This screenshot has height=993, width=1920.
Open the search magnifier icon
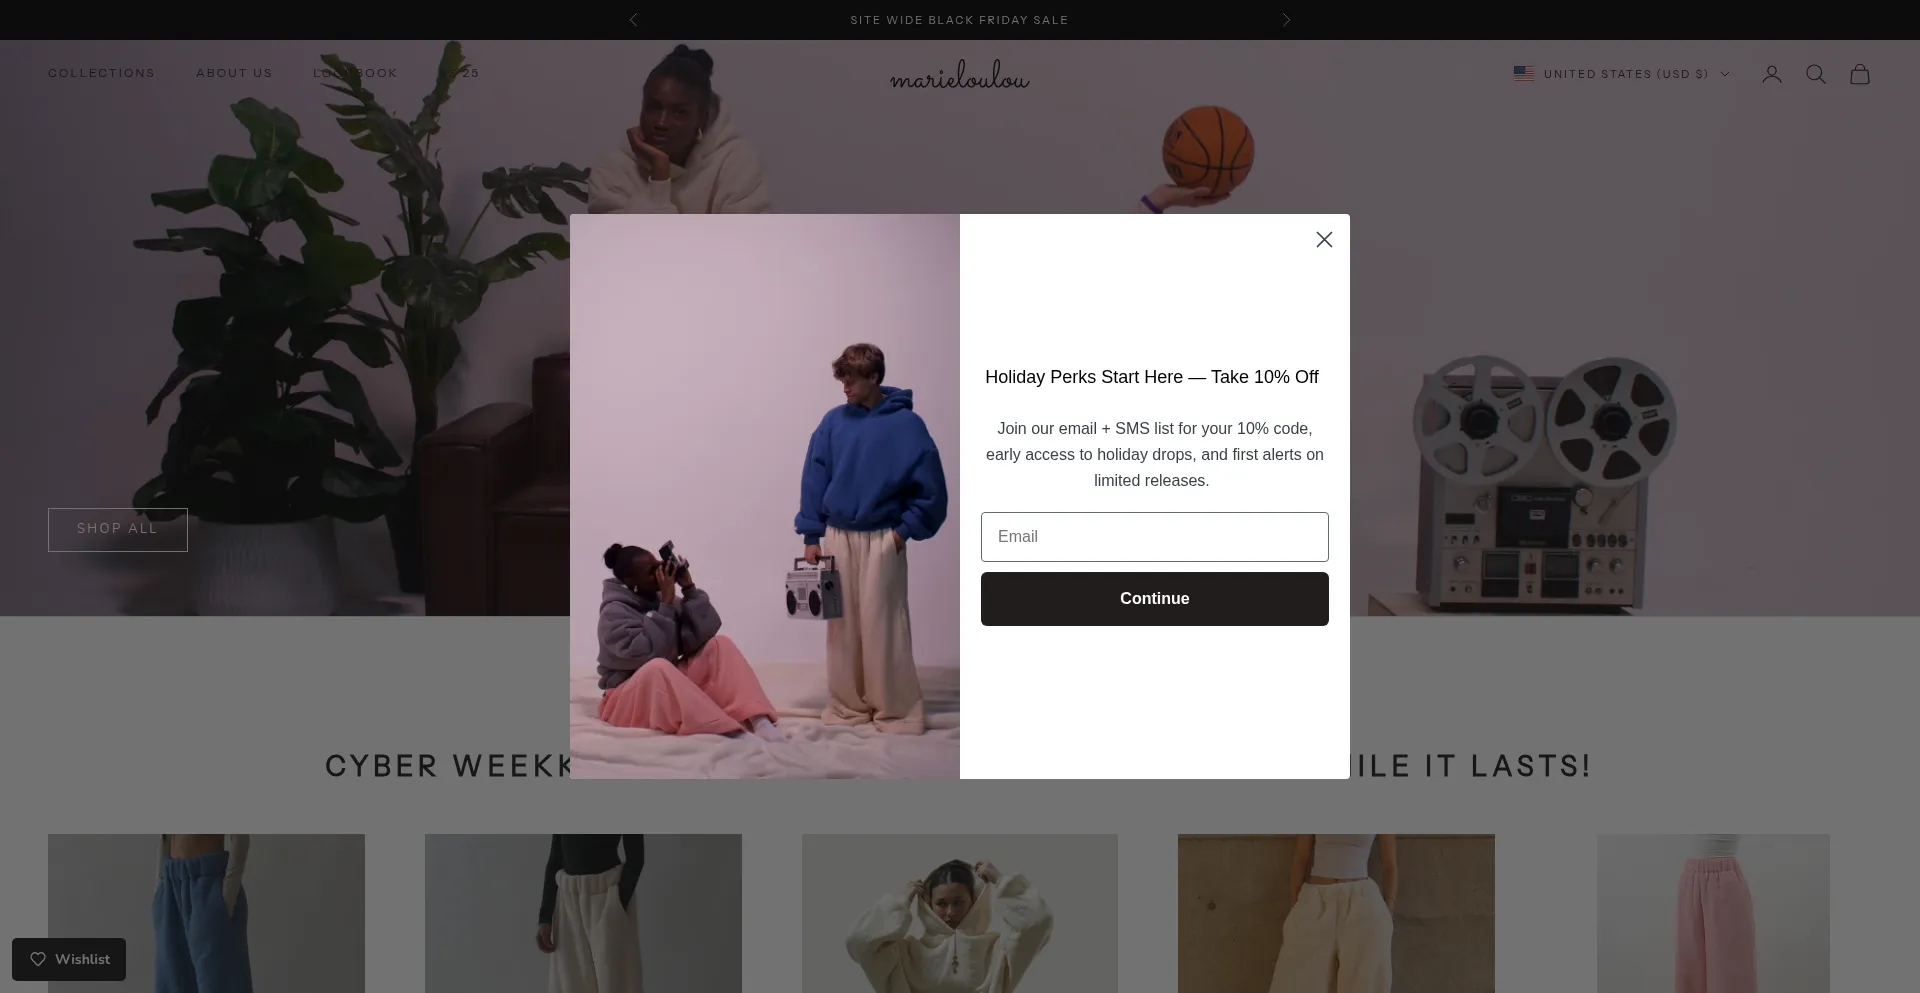pos(1816,74)
